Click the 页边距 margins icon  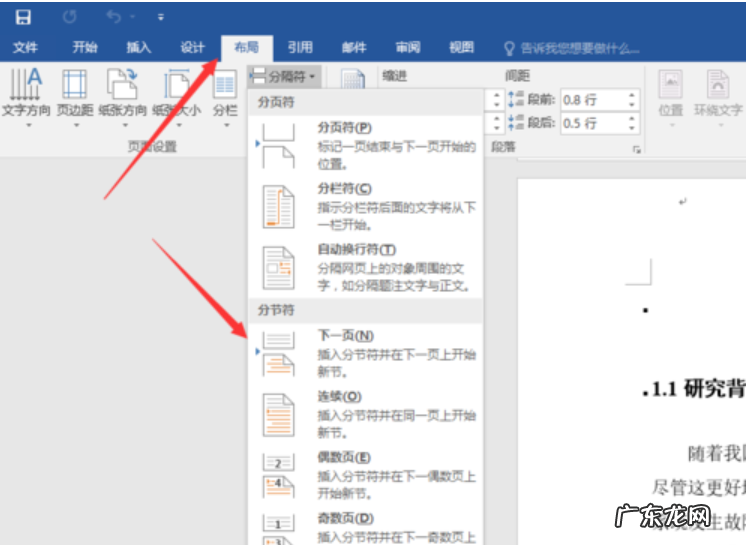point(75,84)
